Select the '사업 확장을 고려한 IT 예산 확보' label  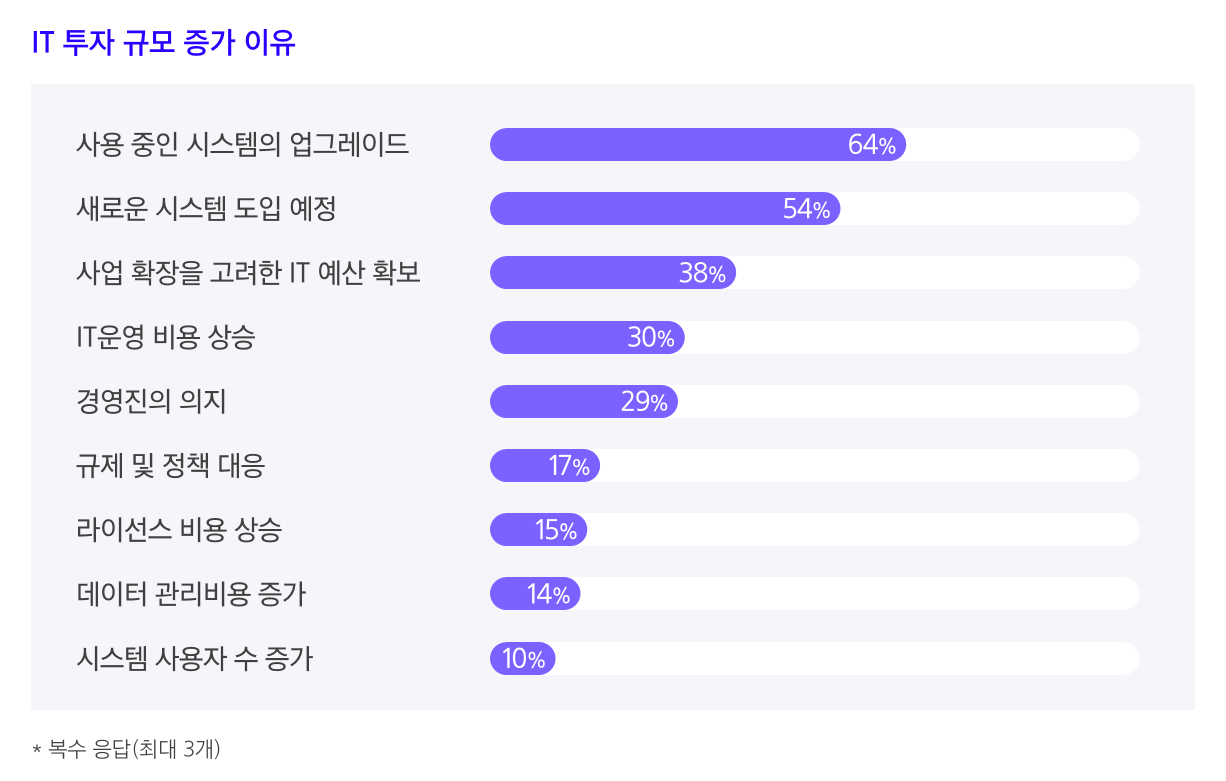click(x=248, y=273)
